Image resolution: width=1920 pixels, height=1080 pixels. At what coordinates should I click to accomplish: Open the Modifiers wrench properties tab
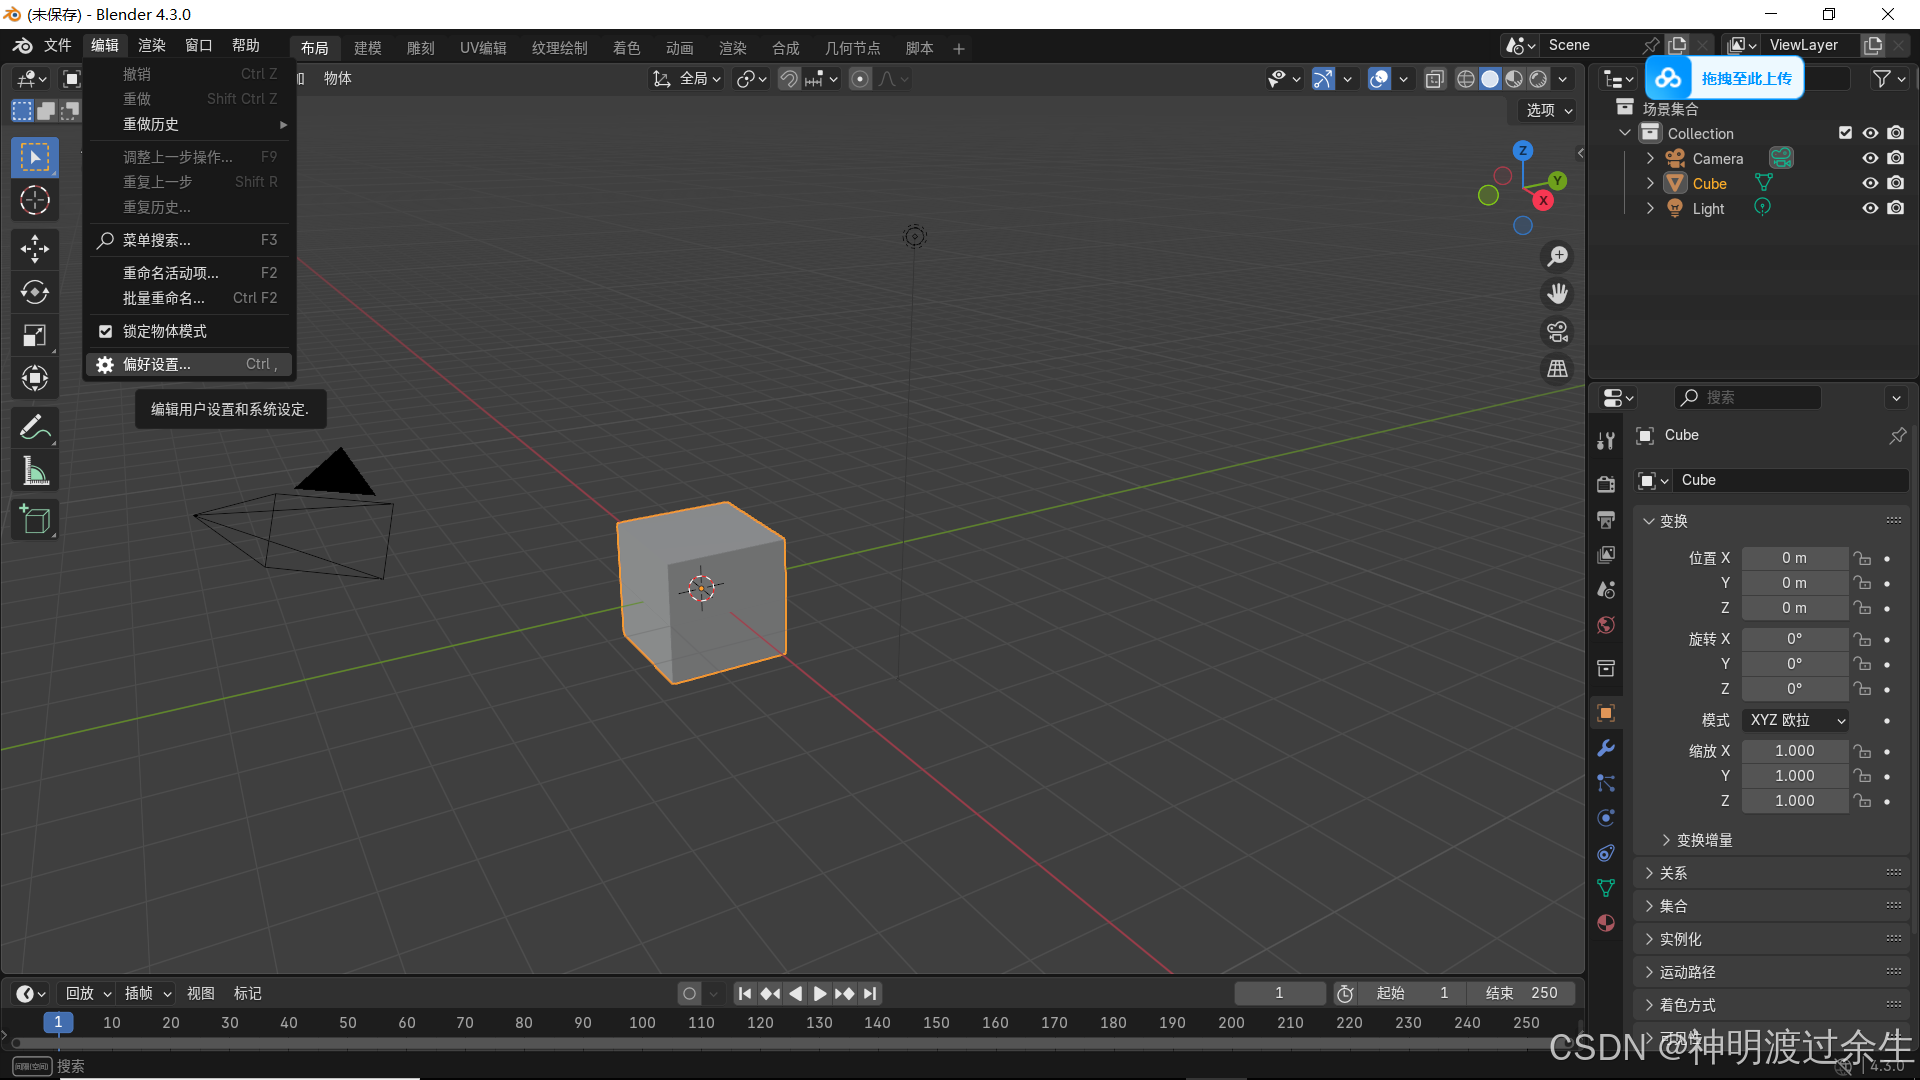coord(1606,748)
